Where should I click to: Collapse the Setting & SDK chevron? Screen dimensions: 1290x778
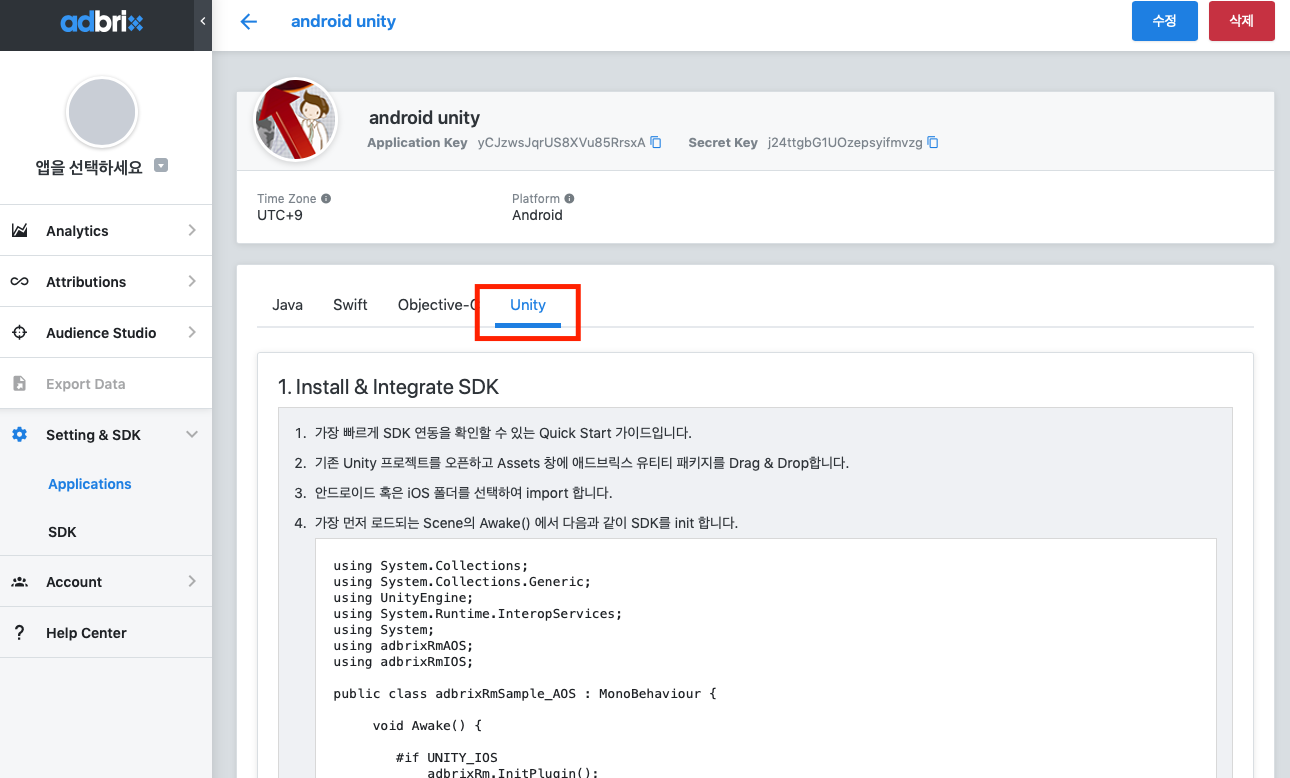(x=192, y=434)
